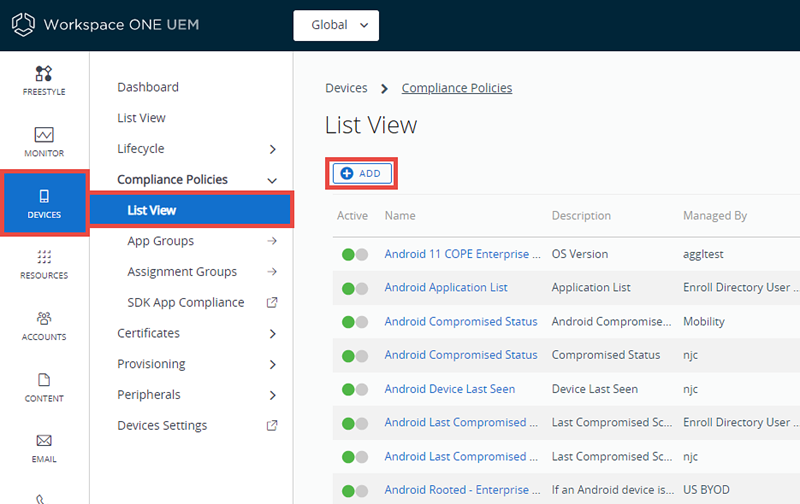Open the Resources section icon

click(44, 257)
